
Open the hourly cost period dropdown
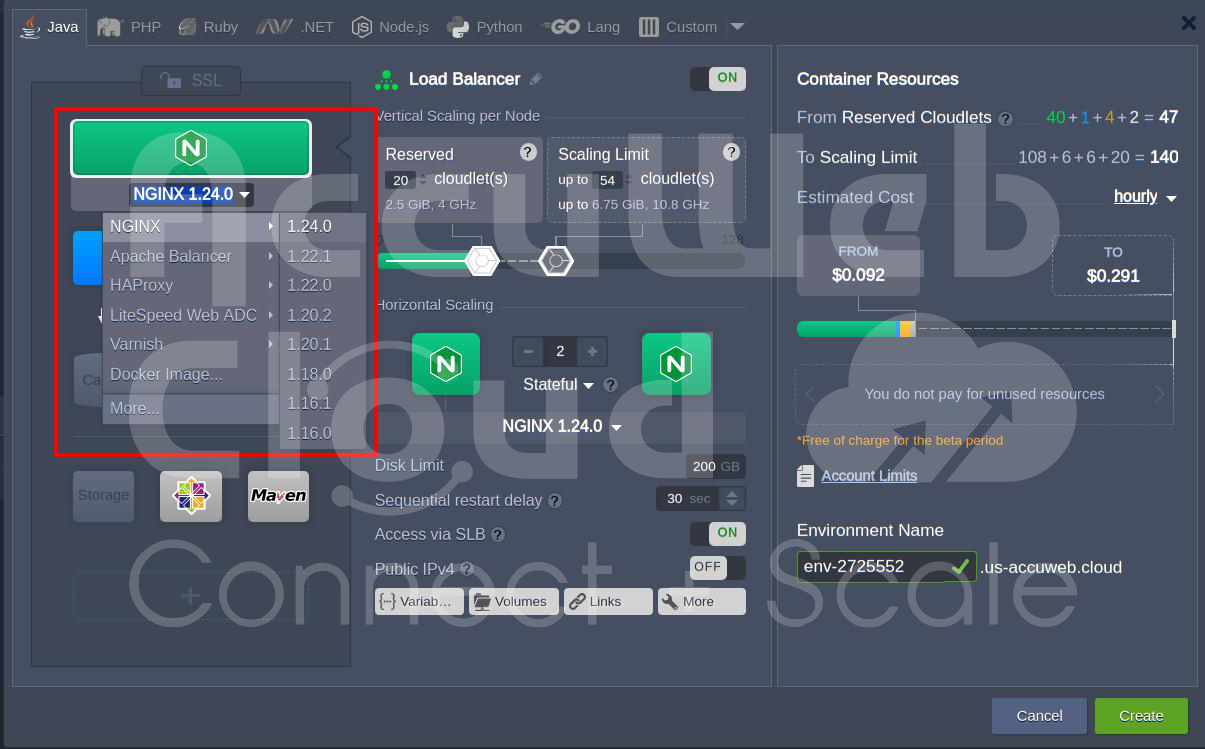[1145, 197]
